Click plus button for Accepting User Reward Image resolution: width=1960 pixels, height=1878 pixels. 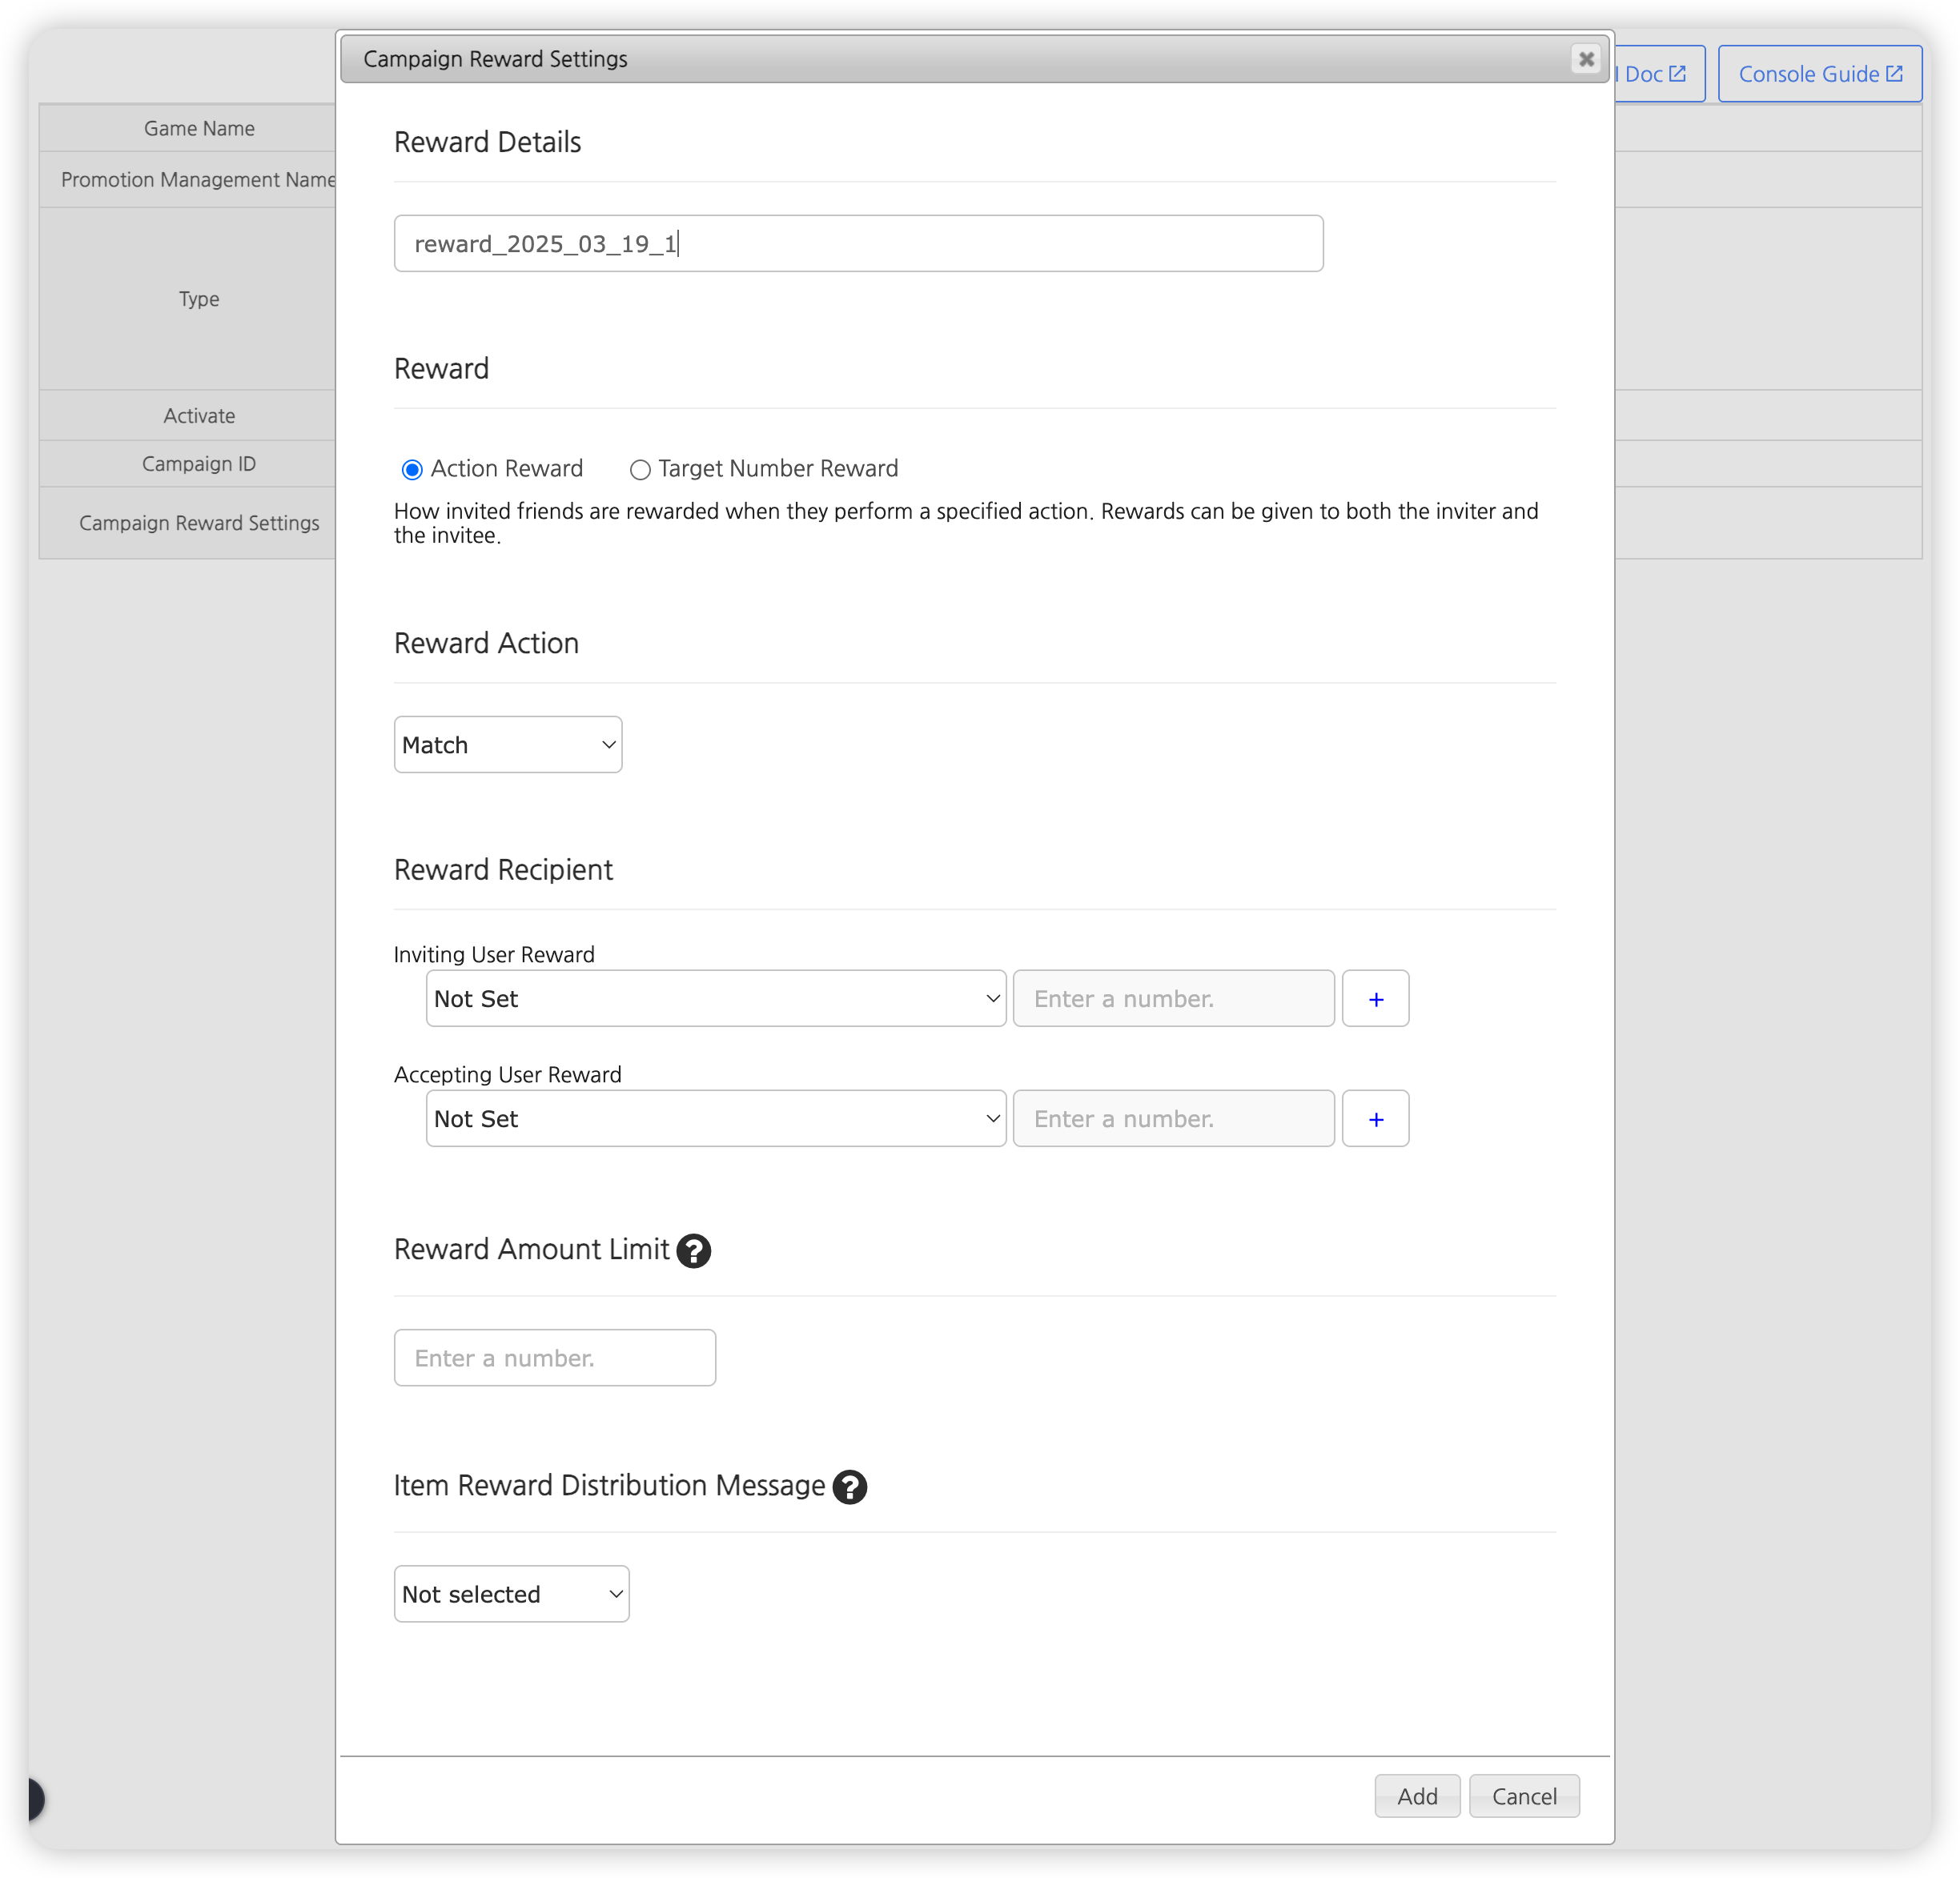pos(1375,1118)
